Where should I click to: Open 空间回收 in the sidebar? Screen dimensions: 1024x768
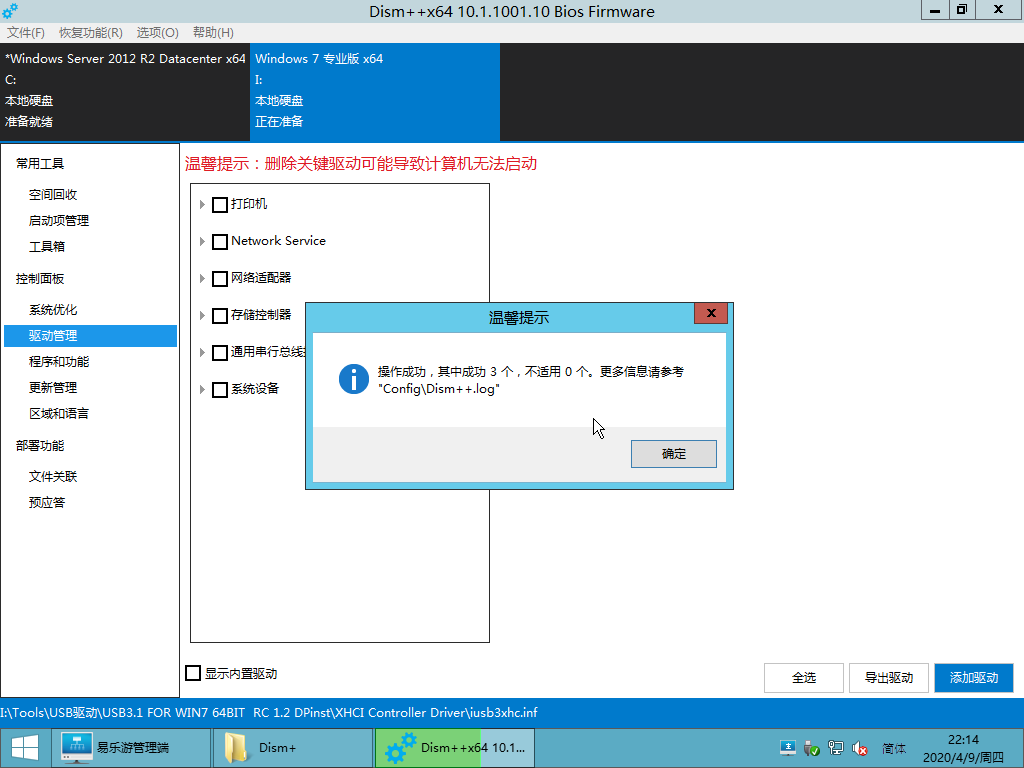point(53,195)
